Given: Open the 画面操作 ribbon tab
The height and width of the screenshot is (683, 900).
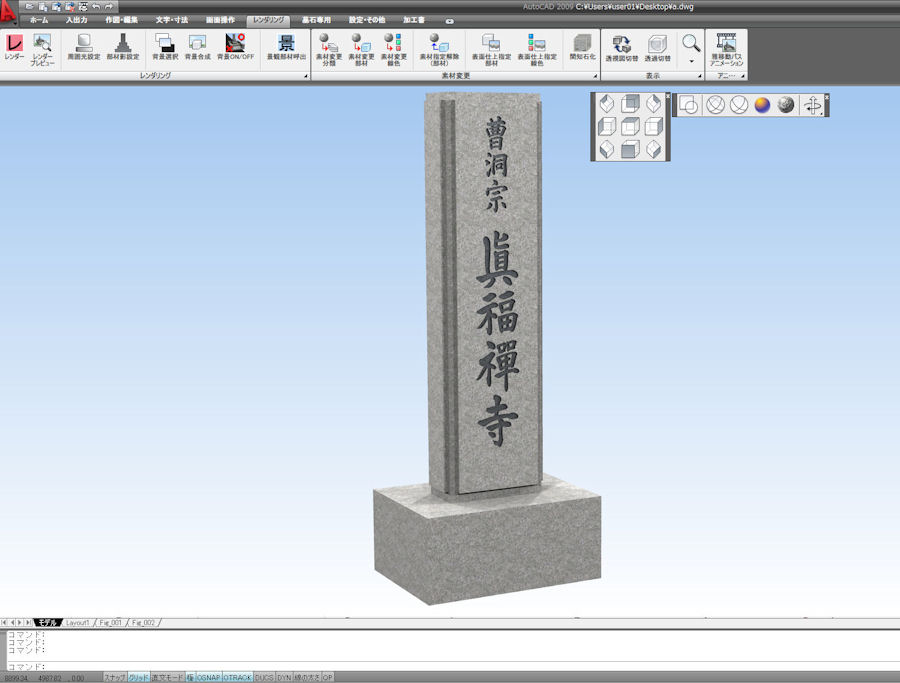Looking at the screenshot, I should click(x=220, y=20).
